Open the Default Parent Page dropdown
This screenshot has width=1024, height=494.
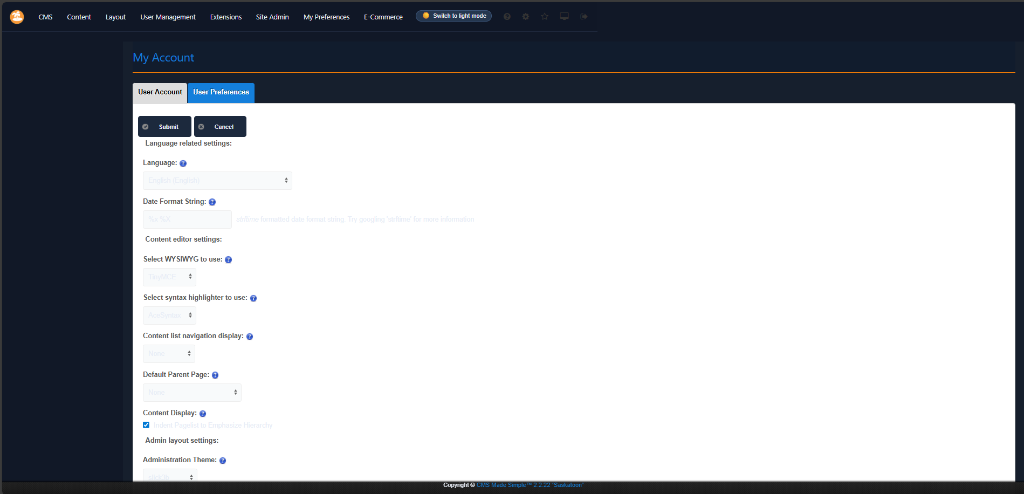192,393
